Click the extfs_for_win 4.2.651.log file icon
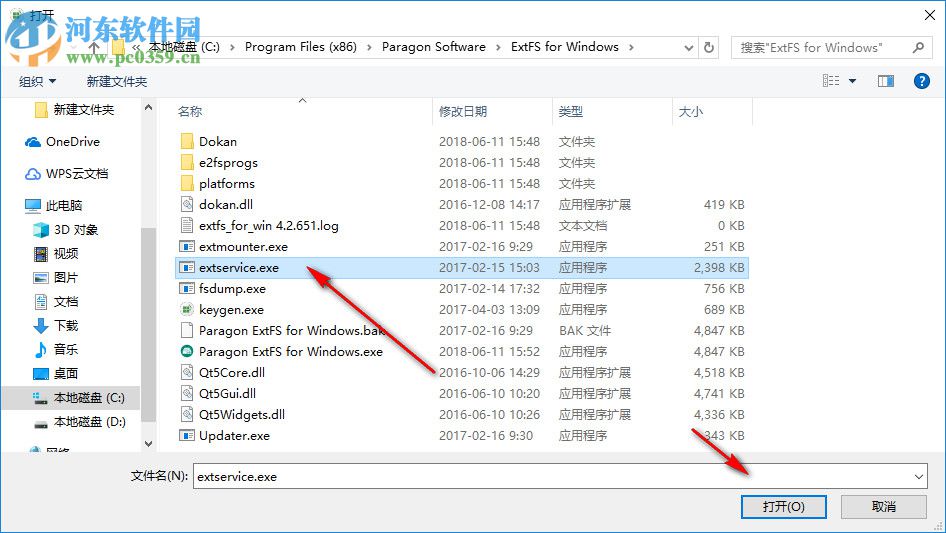946x533 pixels. coord(187,225)
